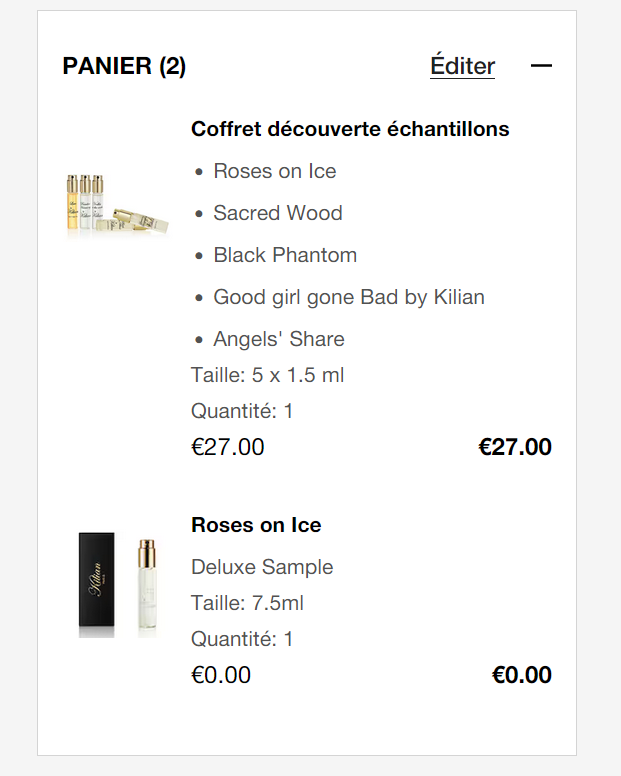Image resolution: width=621 pixels, height=776 pixels.
Task: Open the Roses on Ice bottle thumbnail
Action: [x=117, y=584]
